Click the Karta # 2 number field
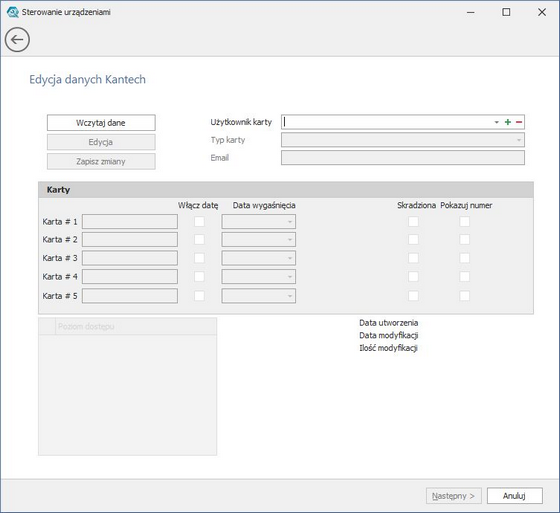The width and height of the screenshot is (560, 513). pyautogui.click(x=130, y=239)
